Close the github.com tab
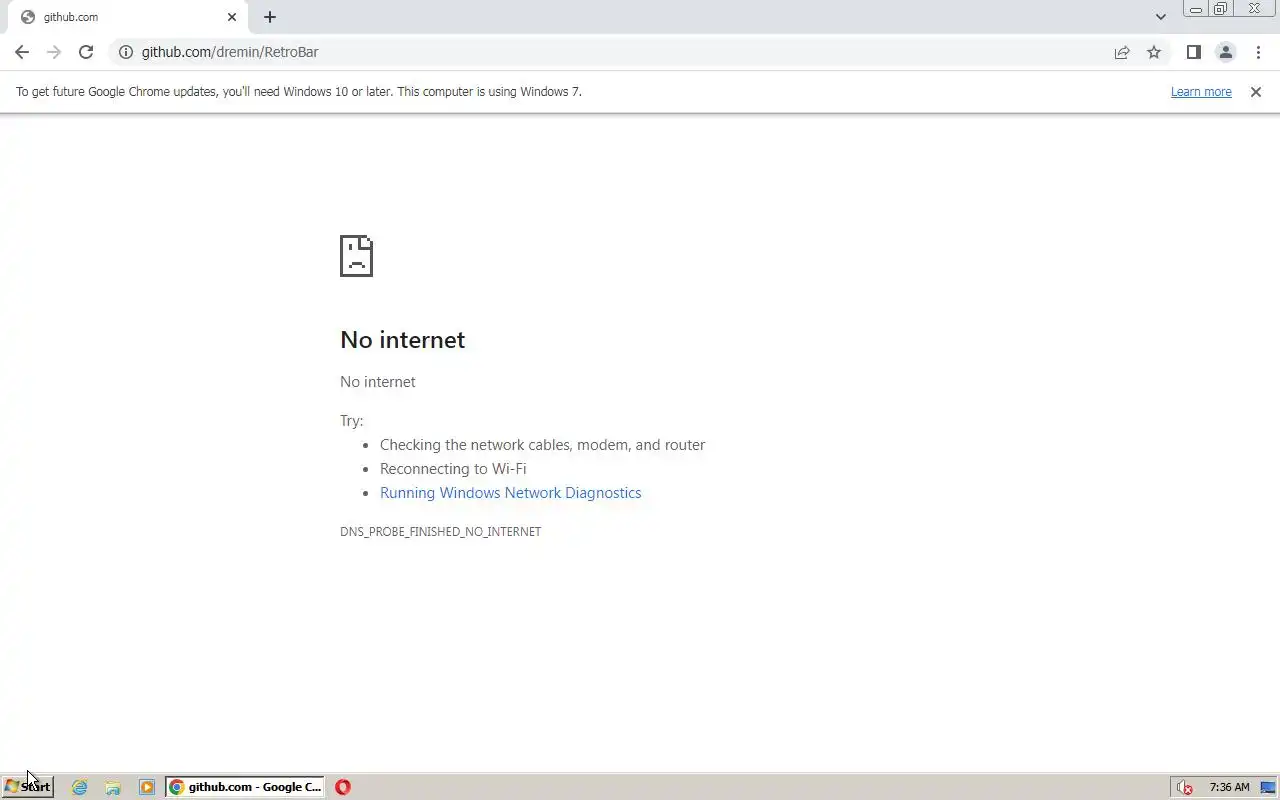This screenshot has width=1280, height=800. tap(232, 17)
